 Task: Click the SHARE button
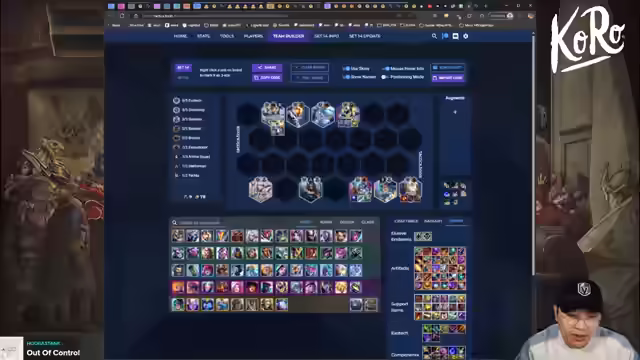pos(267,67)
